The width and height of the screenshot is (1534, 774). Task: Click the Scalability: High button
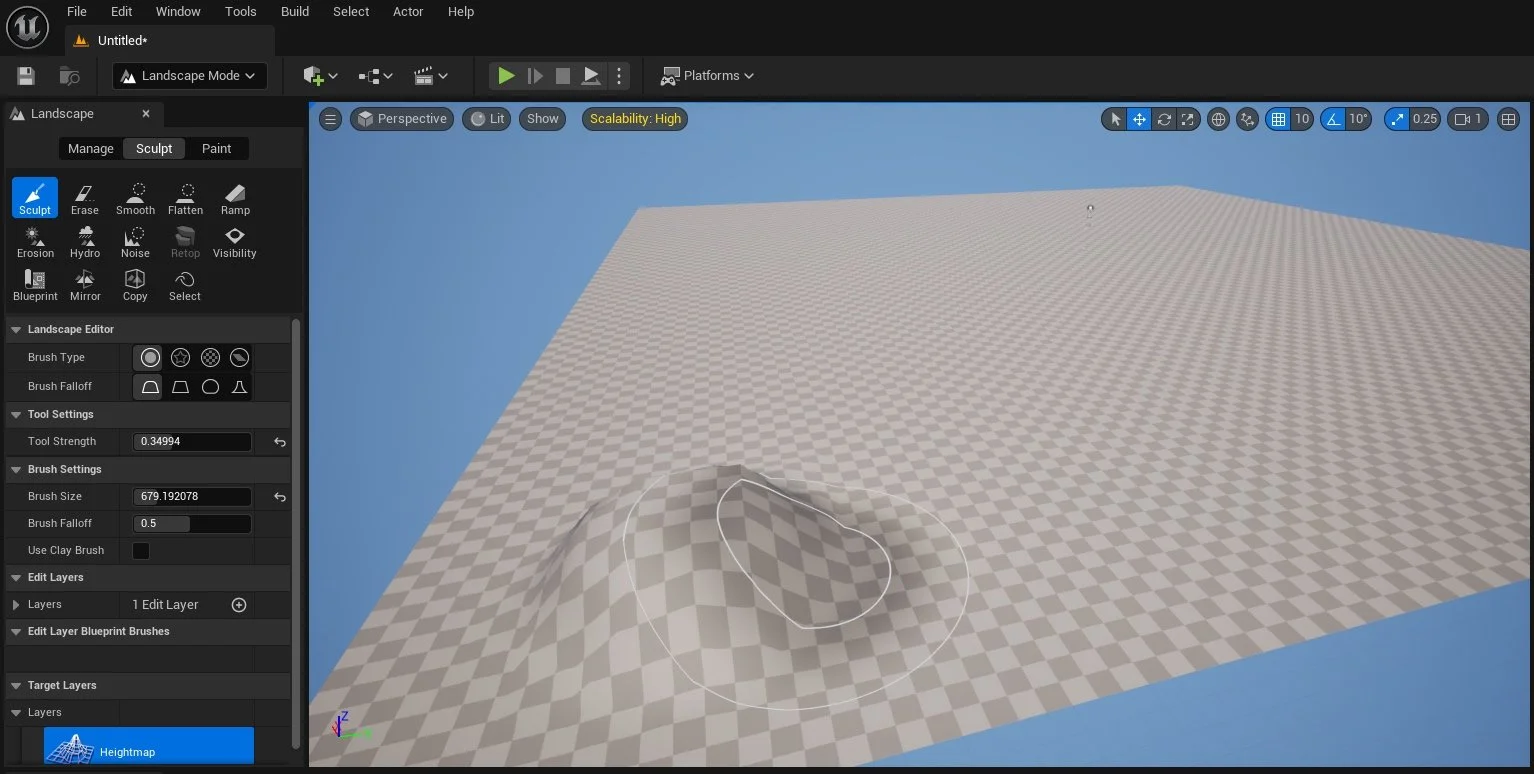tap(635, 119)
